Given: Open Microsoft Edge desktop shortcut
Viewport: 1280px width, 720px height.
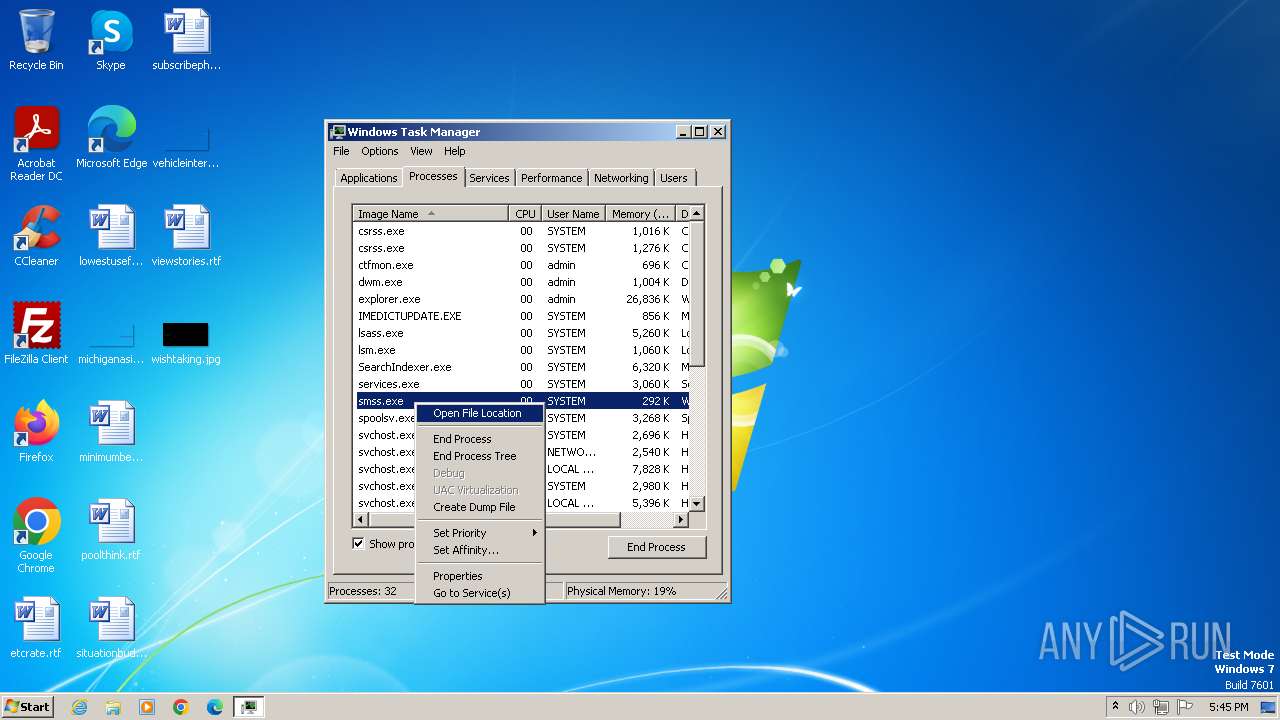Looking at the screenshot, I should tap(111, 138).
